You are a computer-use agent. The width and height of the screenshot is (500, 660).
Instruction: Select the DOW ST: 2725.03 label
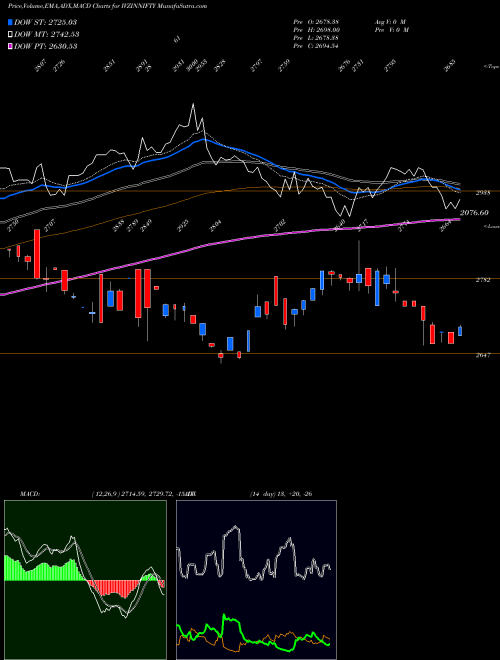pyautogui.click(x=45, y=22)
